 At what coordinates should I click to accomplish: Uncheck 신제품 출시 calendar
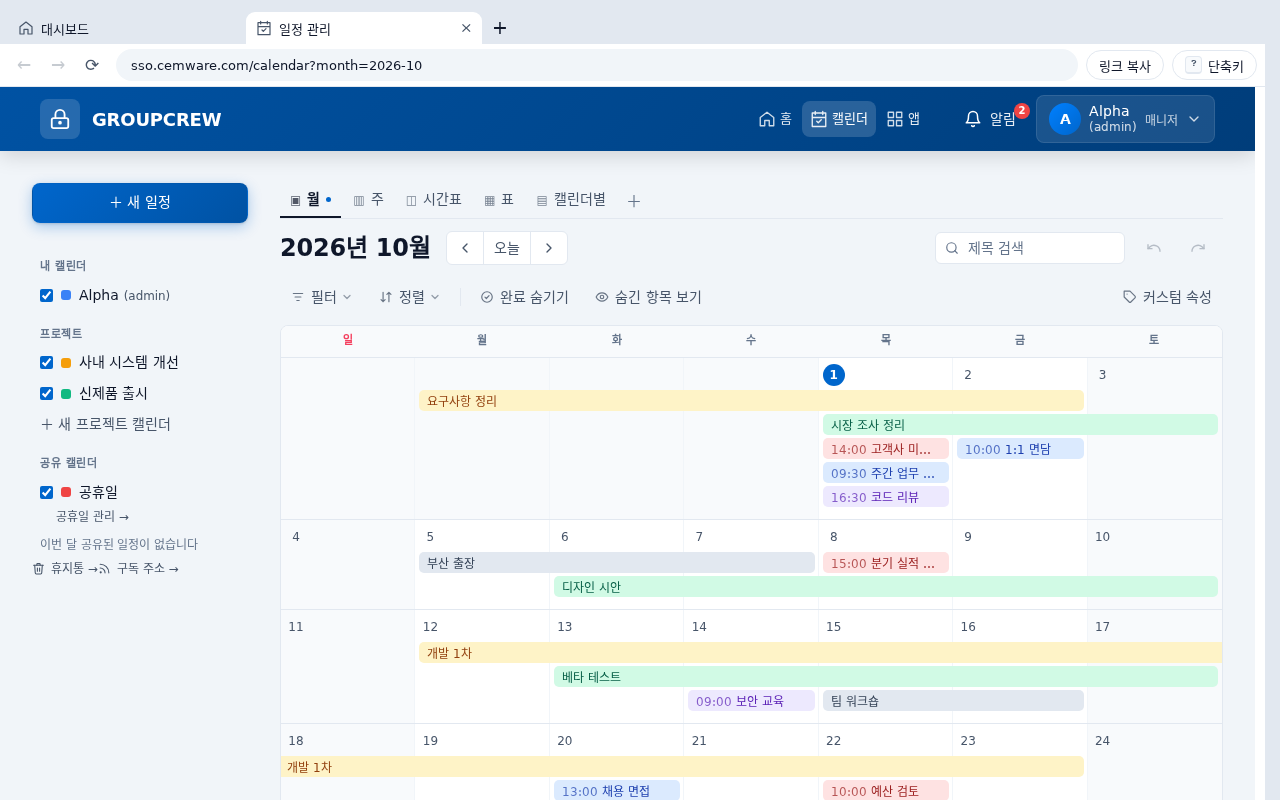46,393
